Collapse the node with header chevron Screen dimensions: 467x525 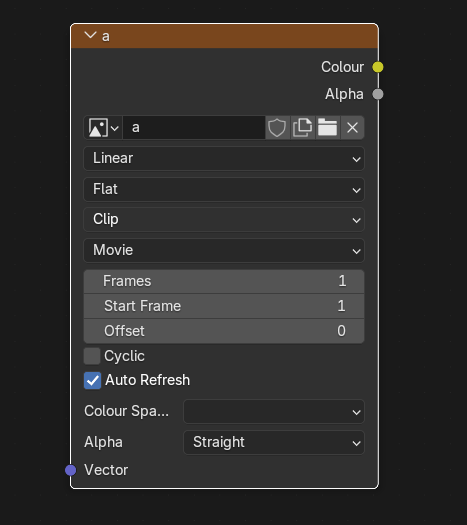(x=90, y=35)
